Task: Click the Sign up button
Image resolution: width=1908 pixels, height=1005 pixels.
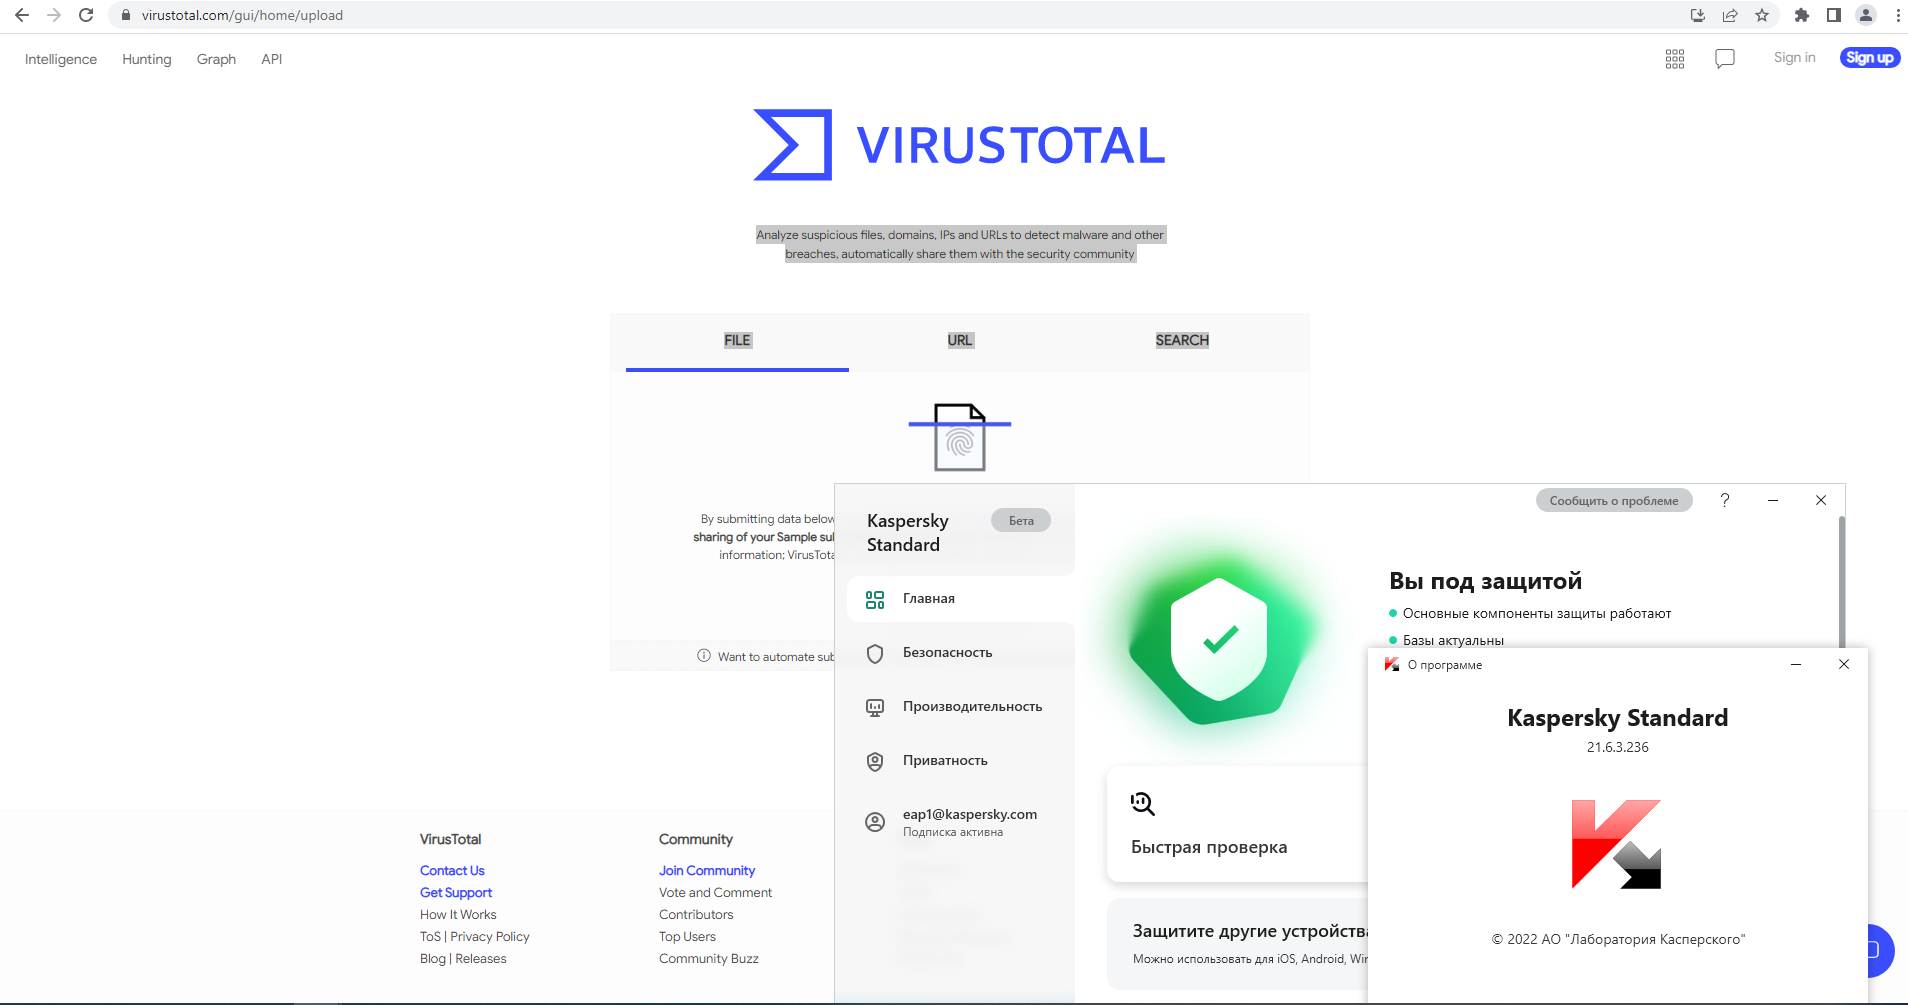Action: coord(1870,58)
